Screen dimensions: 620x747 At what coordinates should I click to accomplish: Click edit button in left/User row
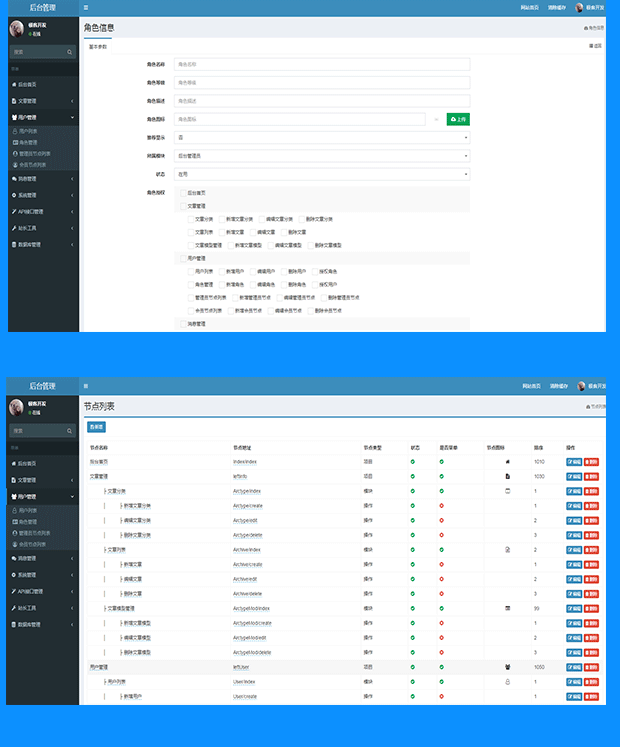(574, 667)
